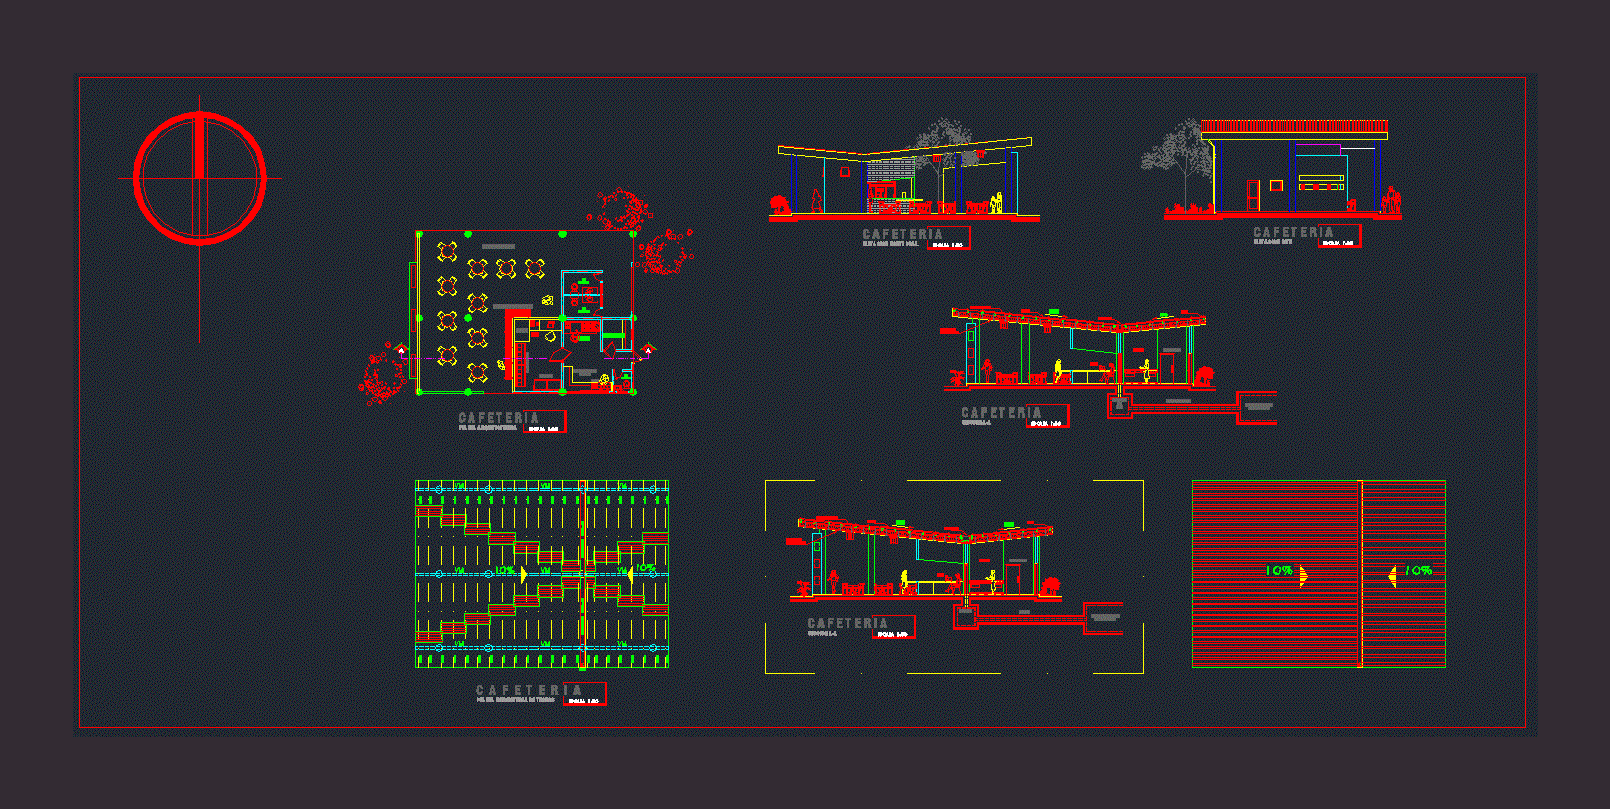Select yellow slope arrow right of striped roof ridge
1610x809 pixels.
(x=1392, y=575)
